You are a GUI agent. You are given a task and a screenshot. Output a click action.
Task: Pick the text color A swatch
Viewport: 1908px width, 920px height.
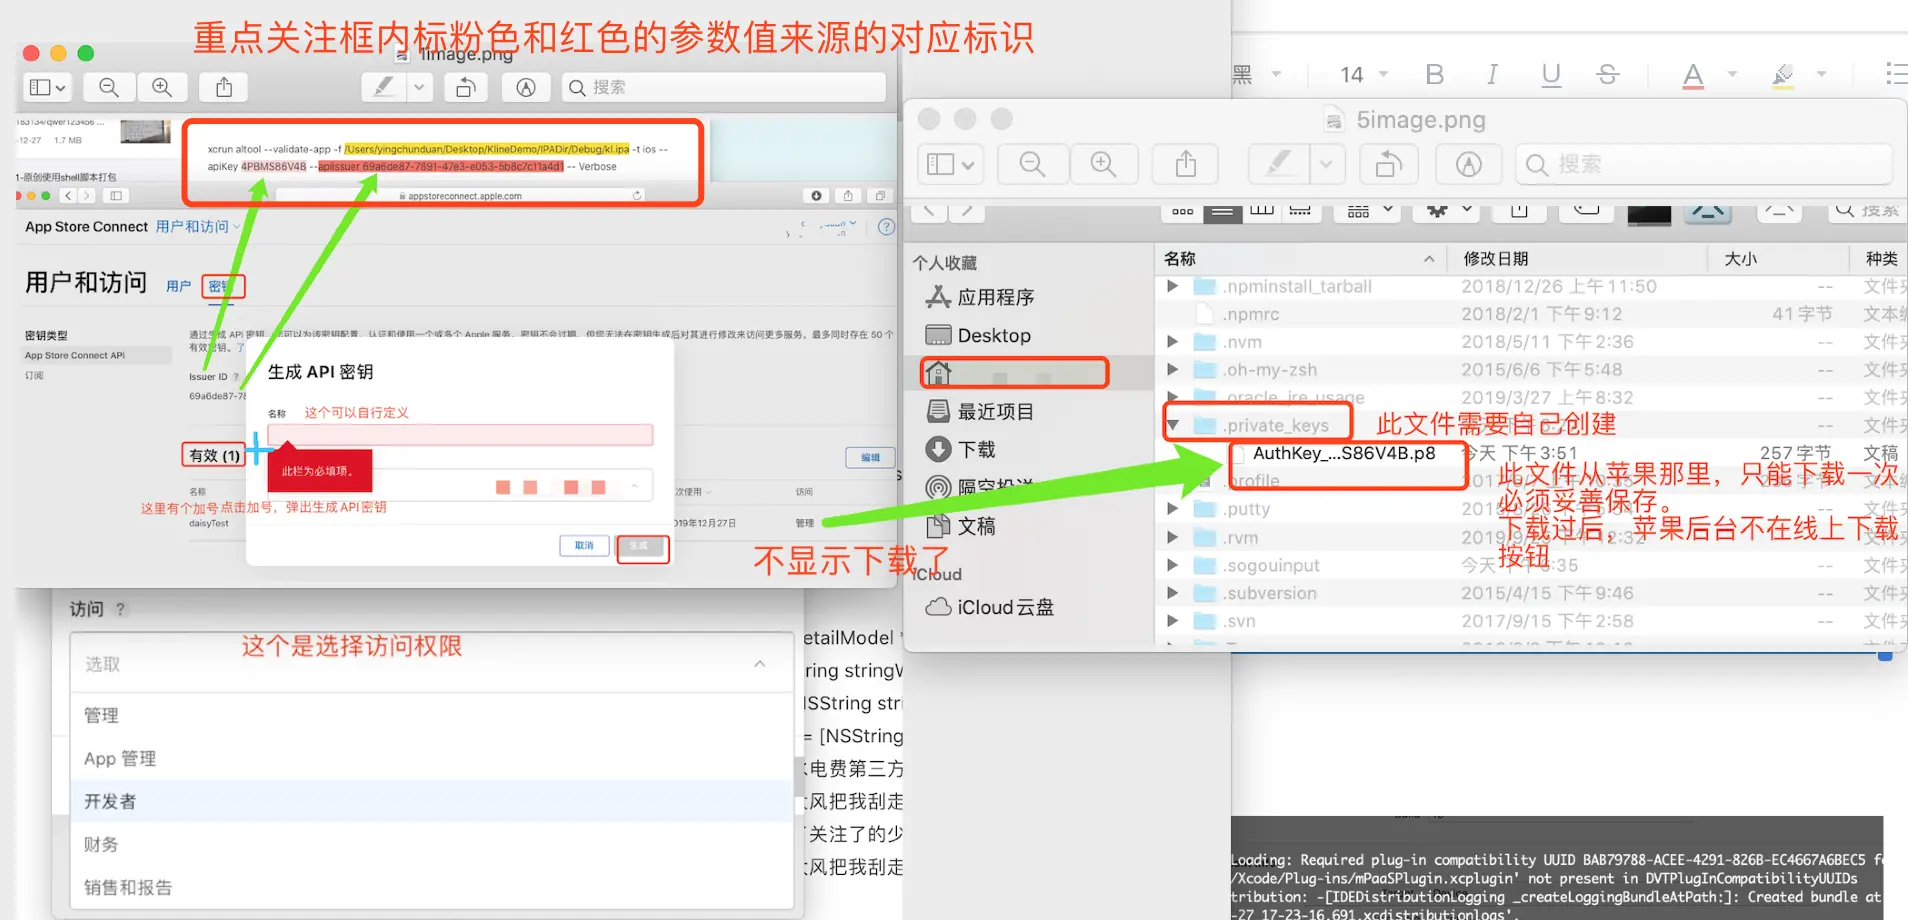[x=1693, y=75]
